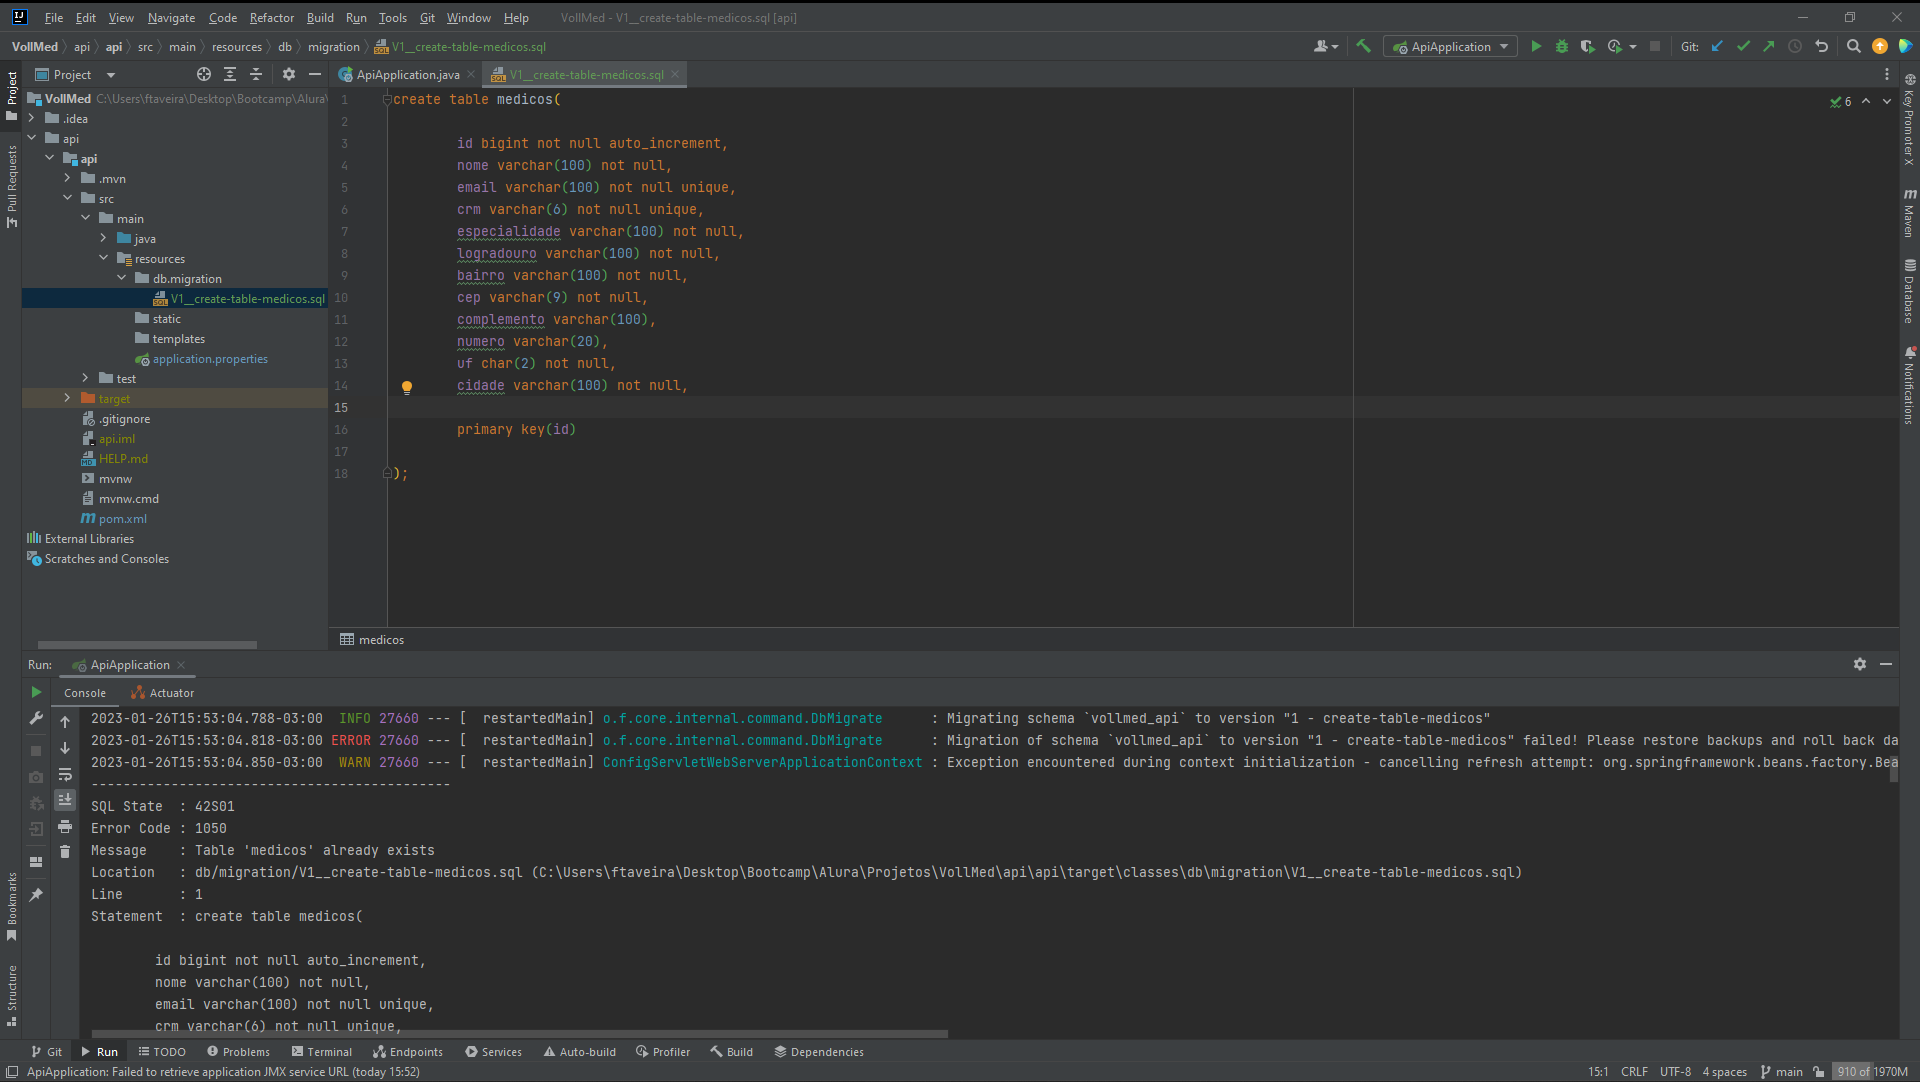The height and width of the screenshot is (1082, 1920).
Task: Open the Services tool window
Action: pyautogui.click(x=493, y=1052)
